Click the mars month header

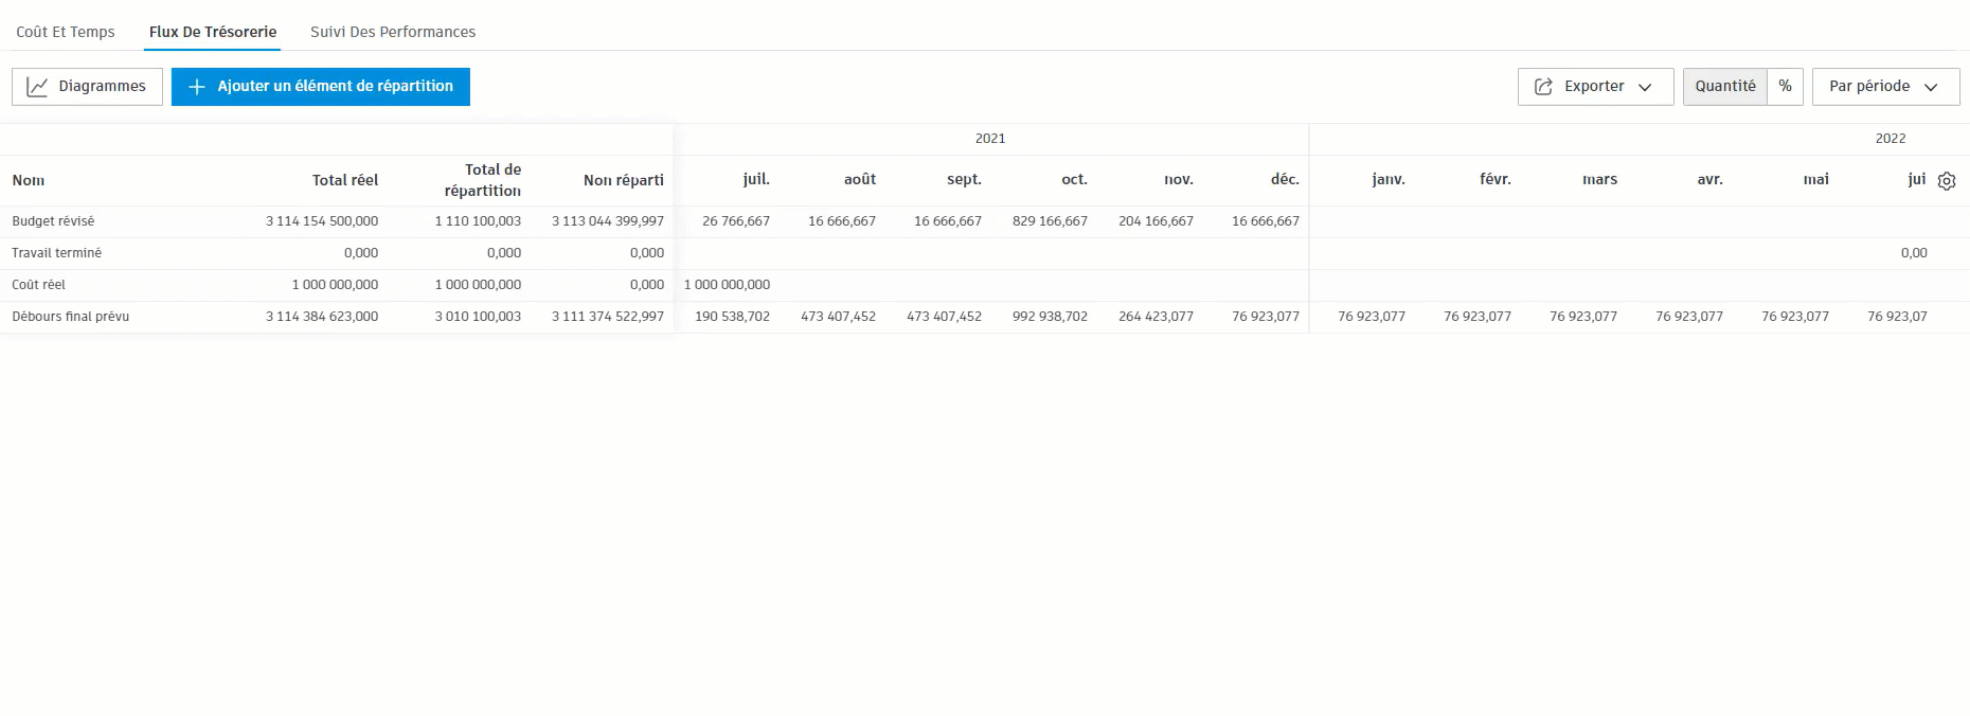tap(1600, 179)
